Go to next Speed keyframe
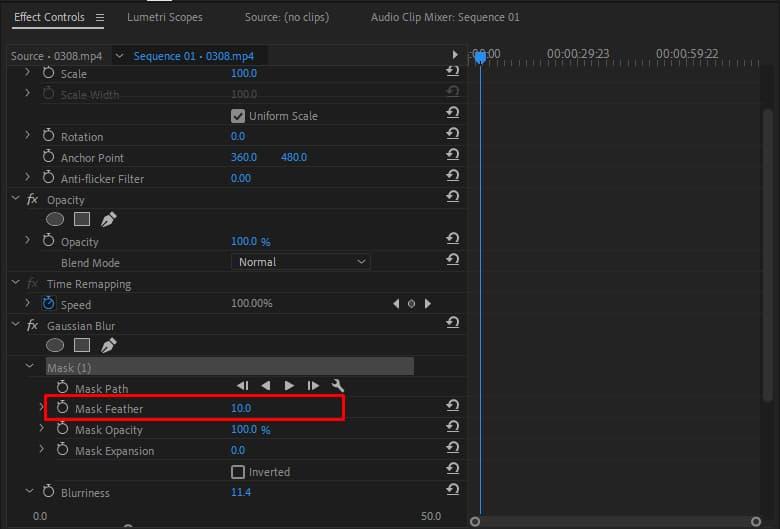Image resolution: width=780 pixels, height=529 pixels. (428, 304)
